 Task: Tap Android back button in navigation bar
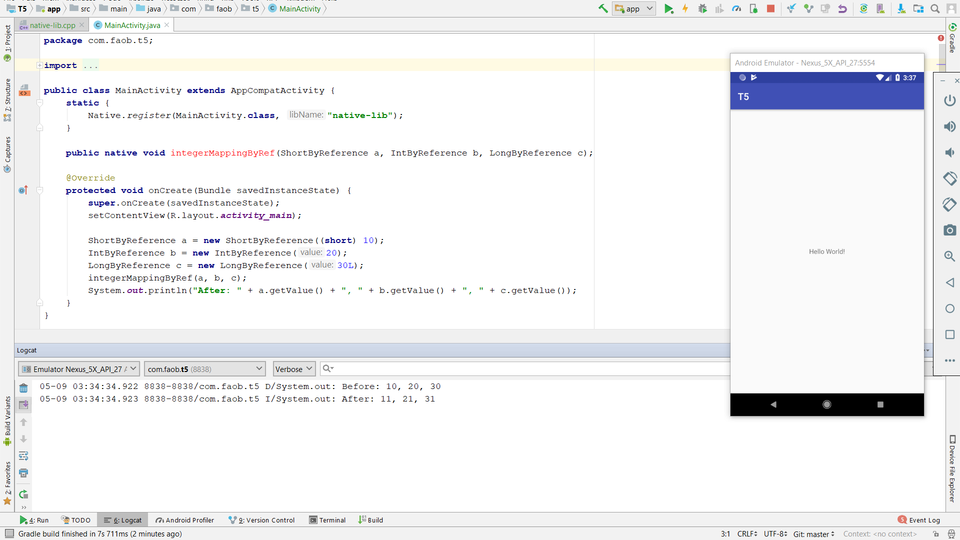point(773,404)
